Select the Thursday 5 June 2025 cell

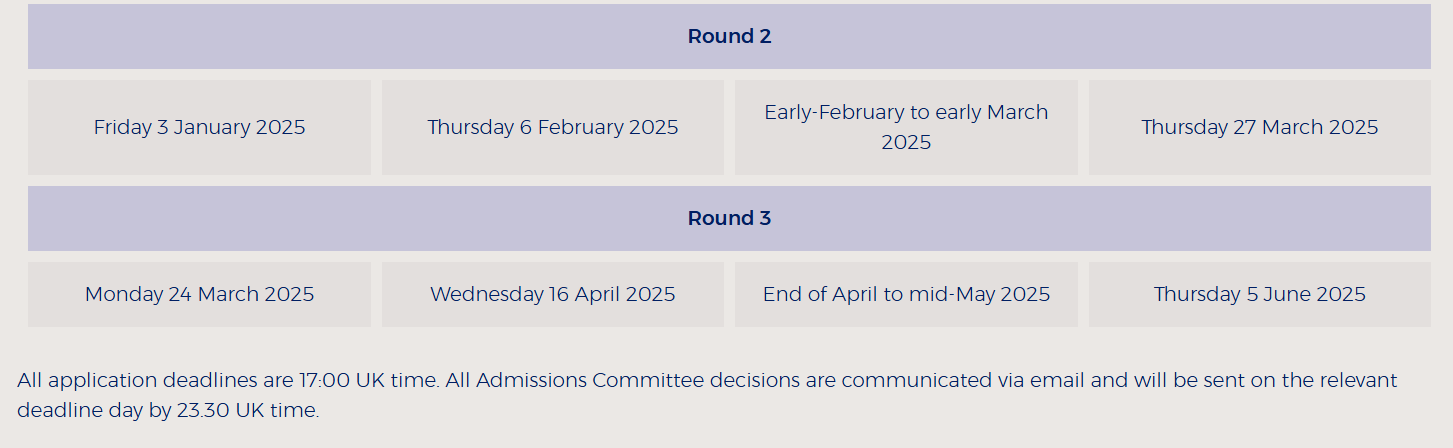1259,295
